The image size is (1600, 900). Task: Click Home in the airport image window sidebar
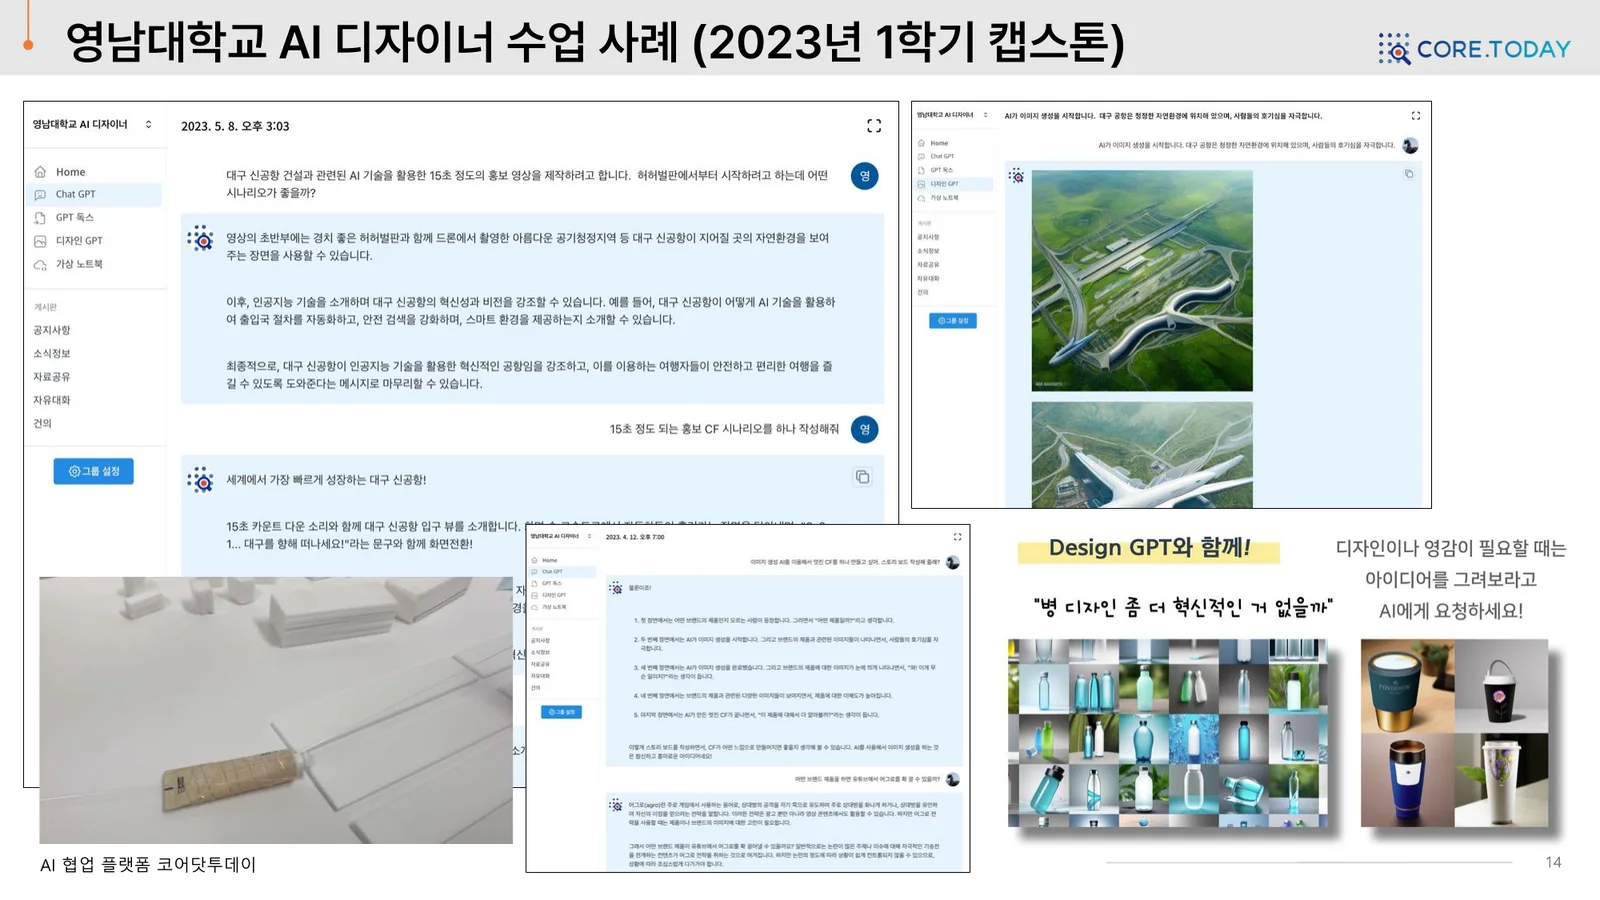pos(939,143)
